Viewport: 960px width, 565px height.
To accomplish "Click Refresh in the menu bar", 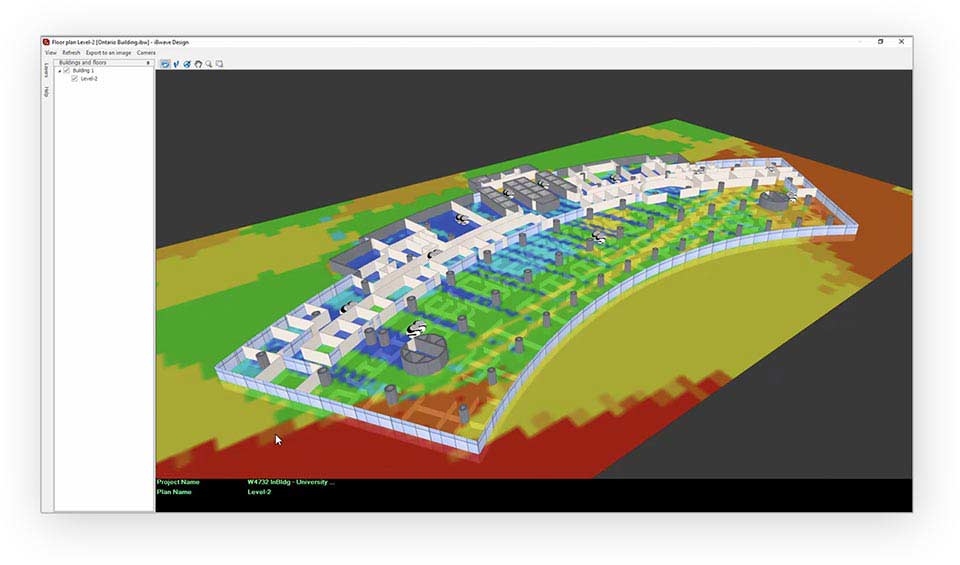I will 71,52.
